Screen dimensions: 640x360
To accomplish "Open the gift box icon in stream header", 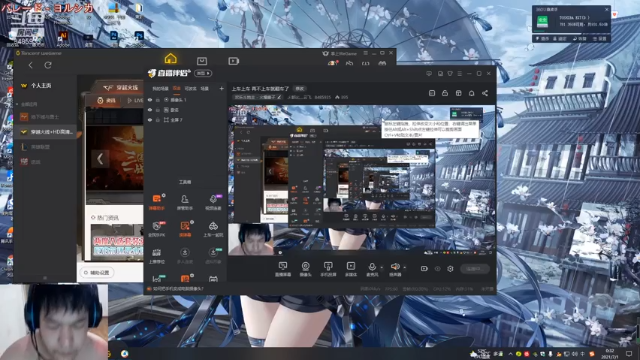I will click(458, 93).
